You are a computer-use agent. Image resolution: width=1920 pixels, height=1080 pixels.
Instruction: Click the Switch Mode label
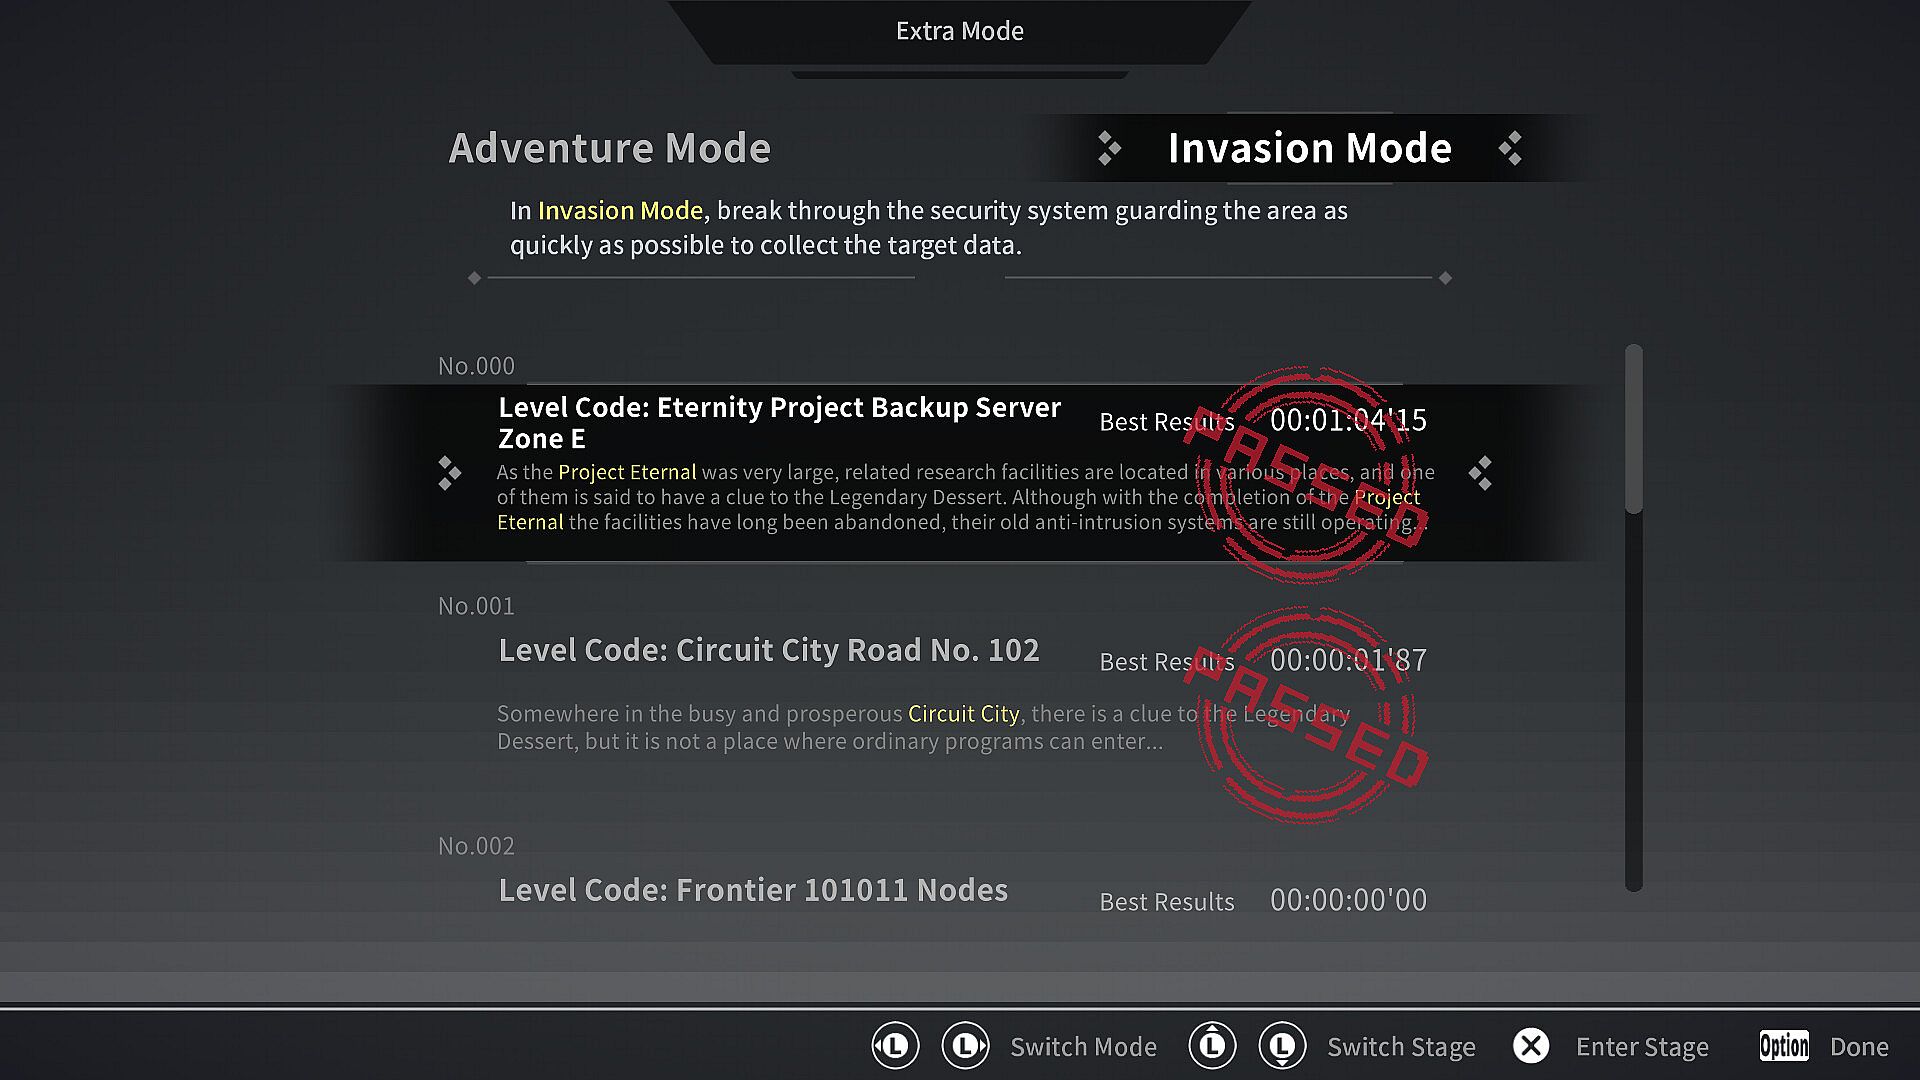[1083, 1047]
